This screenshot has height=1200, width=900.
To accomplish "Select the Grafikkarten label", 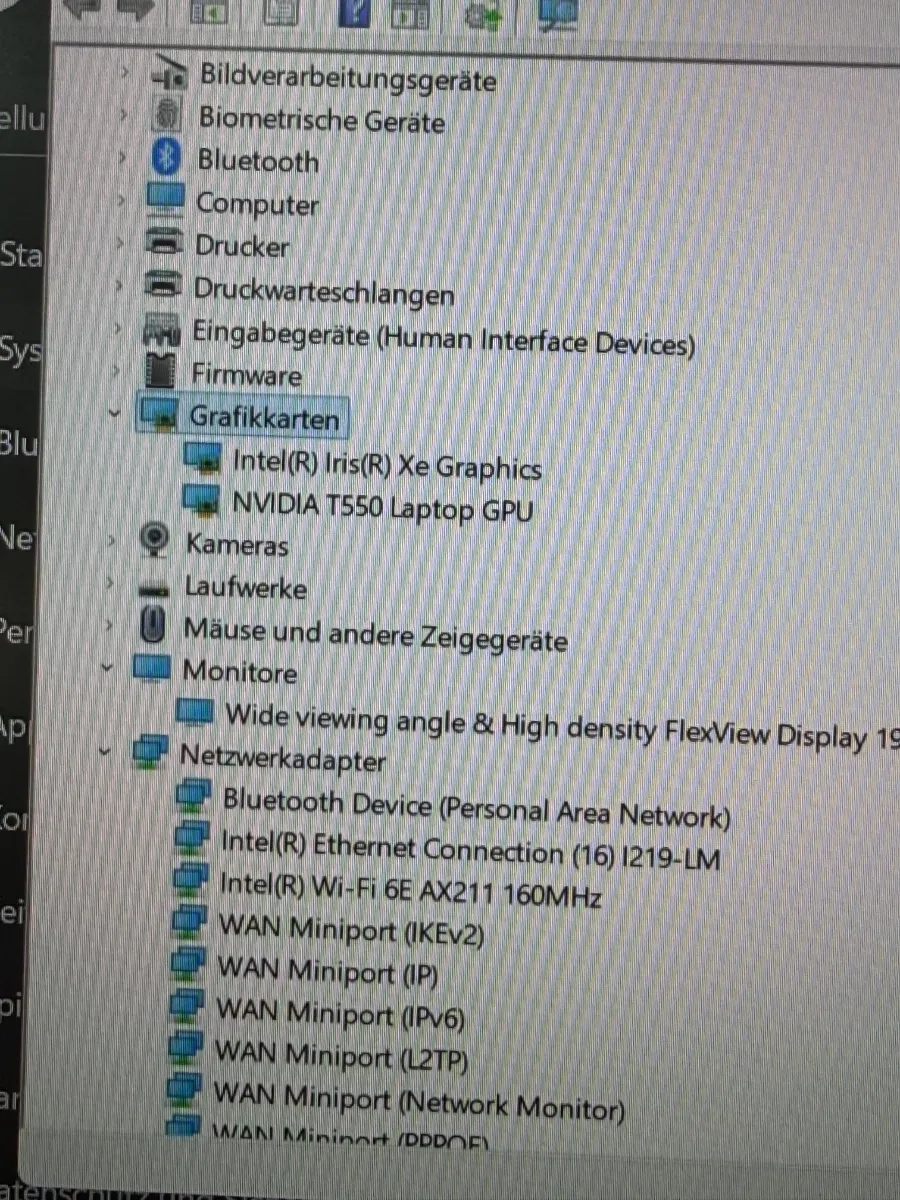I will pos(264,418).
